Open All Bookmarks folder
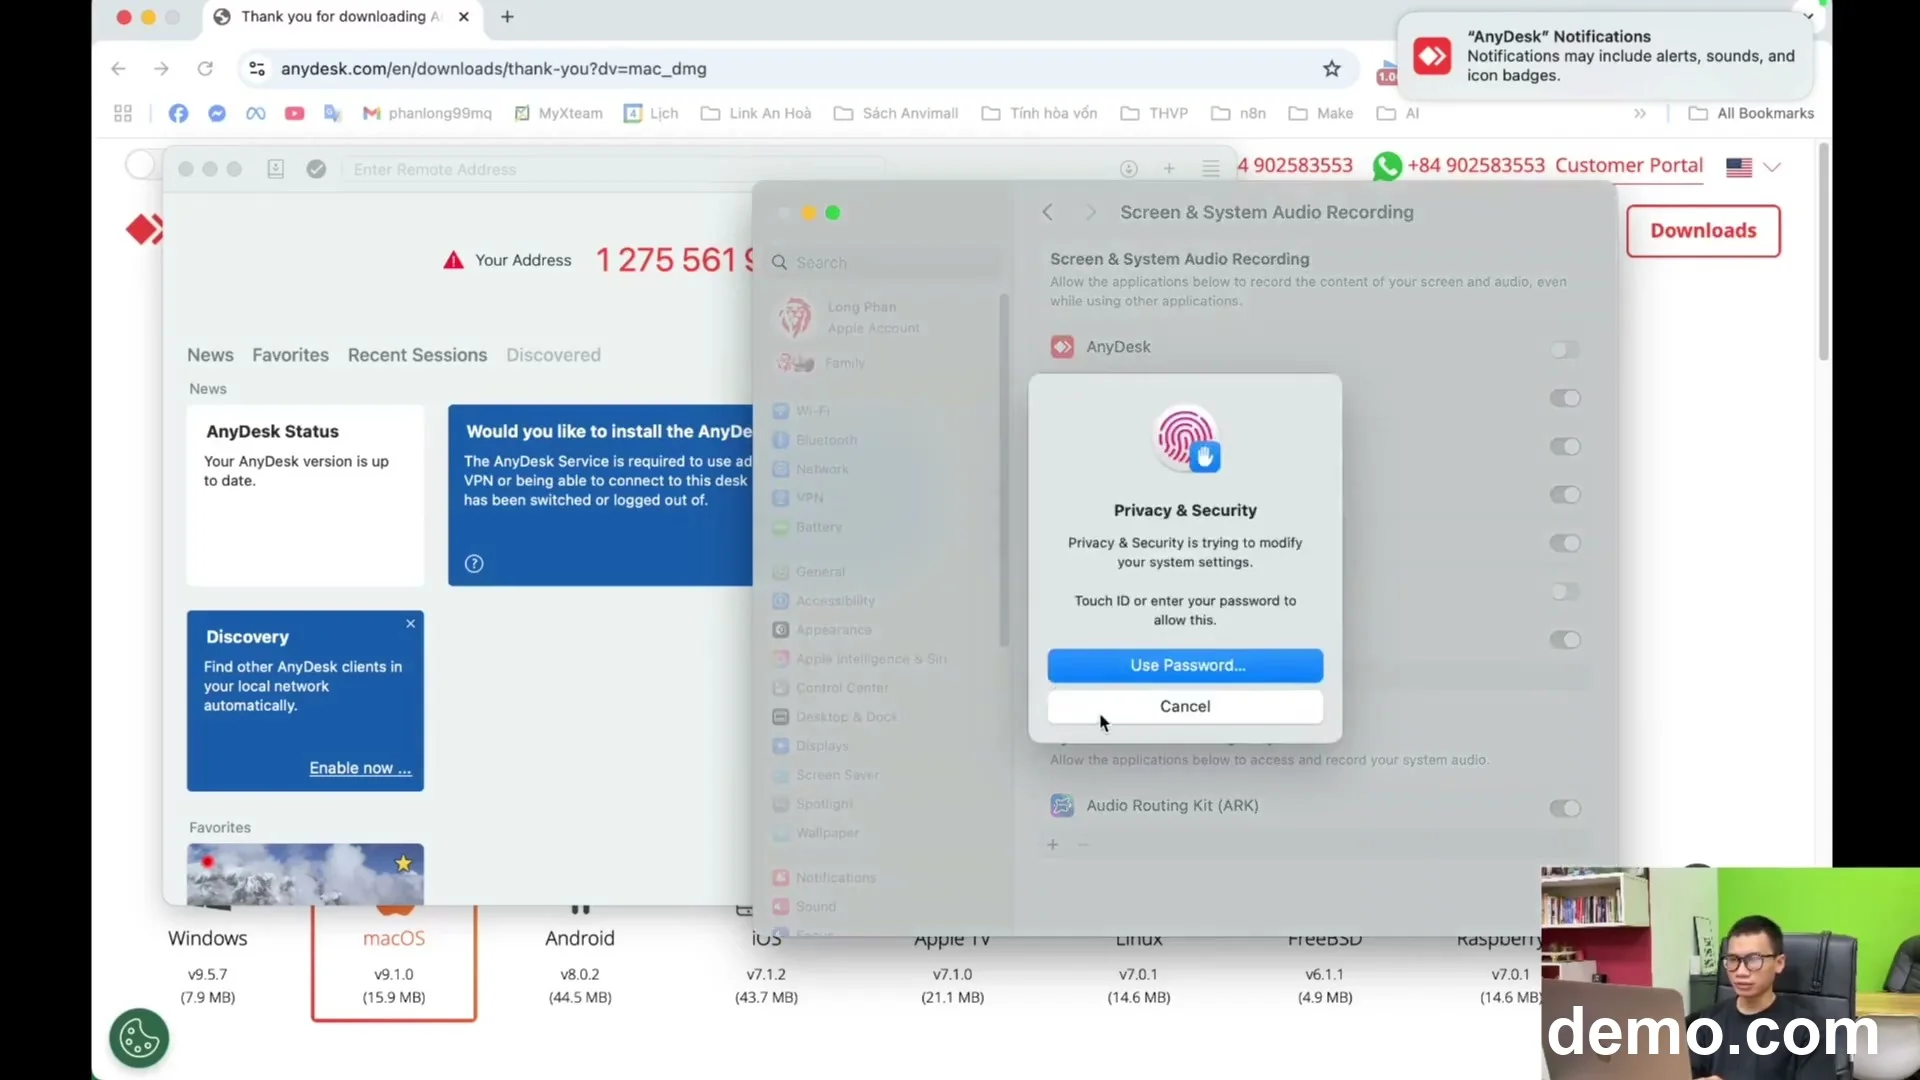Image resolution: width=1920 pixels, height=1080 pixels. point(1751,113)
